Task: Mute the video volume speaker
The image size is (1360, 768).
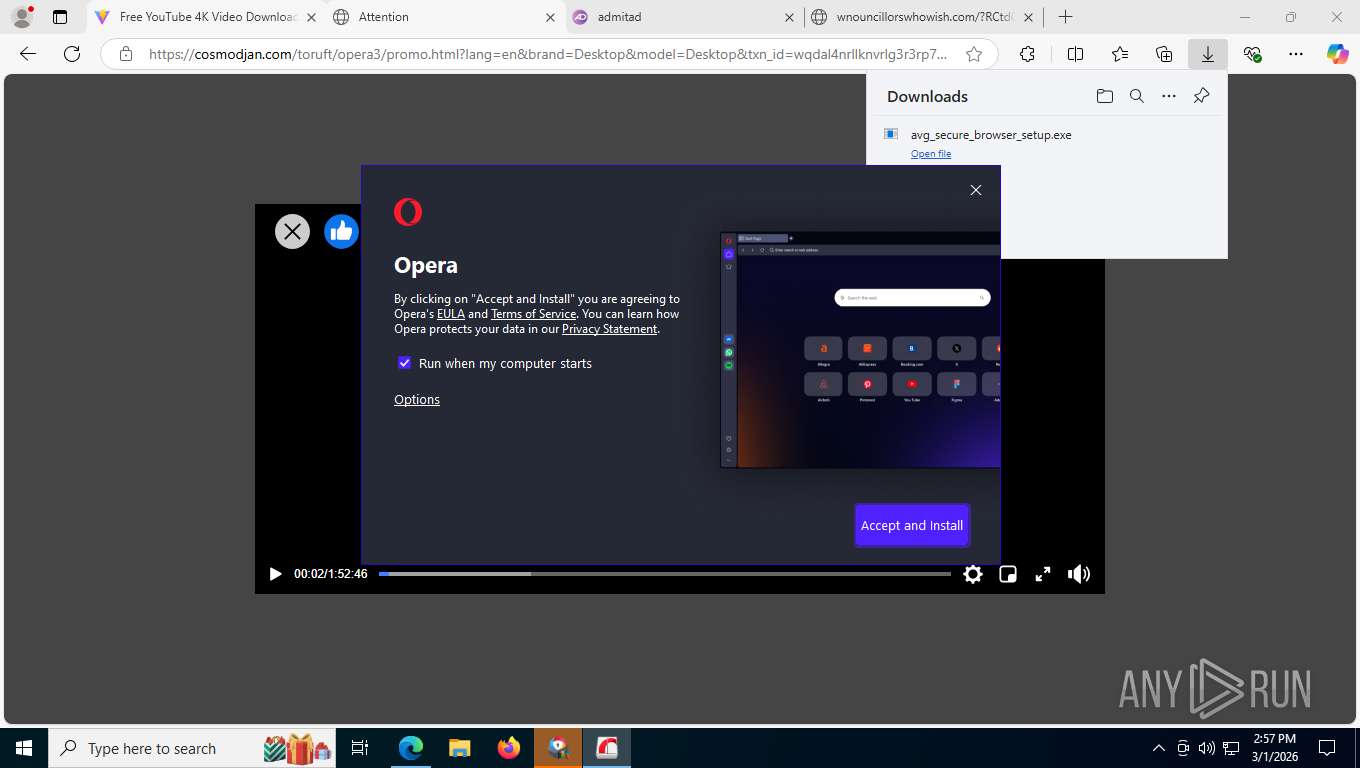Action: (1079, 574)
